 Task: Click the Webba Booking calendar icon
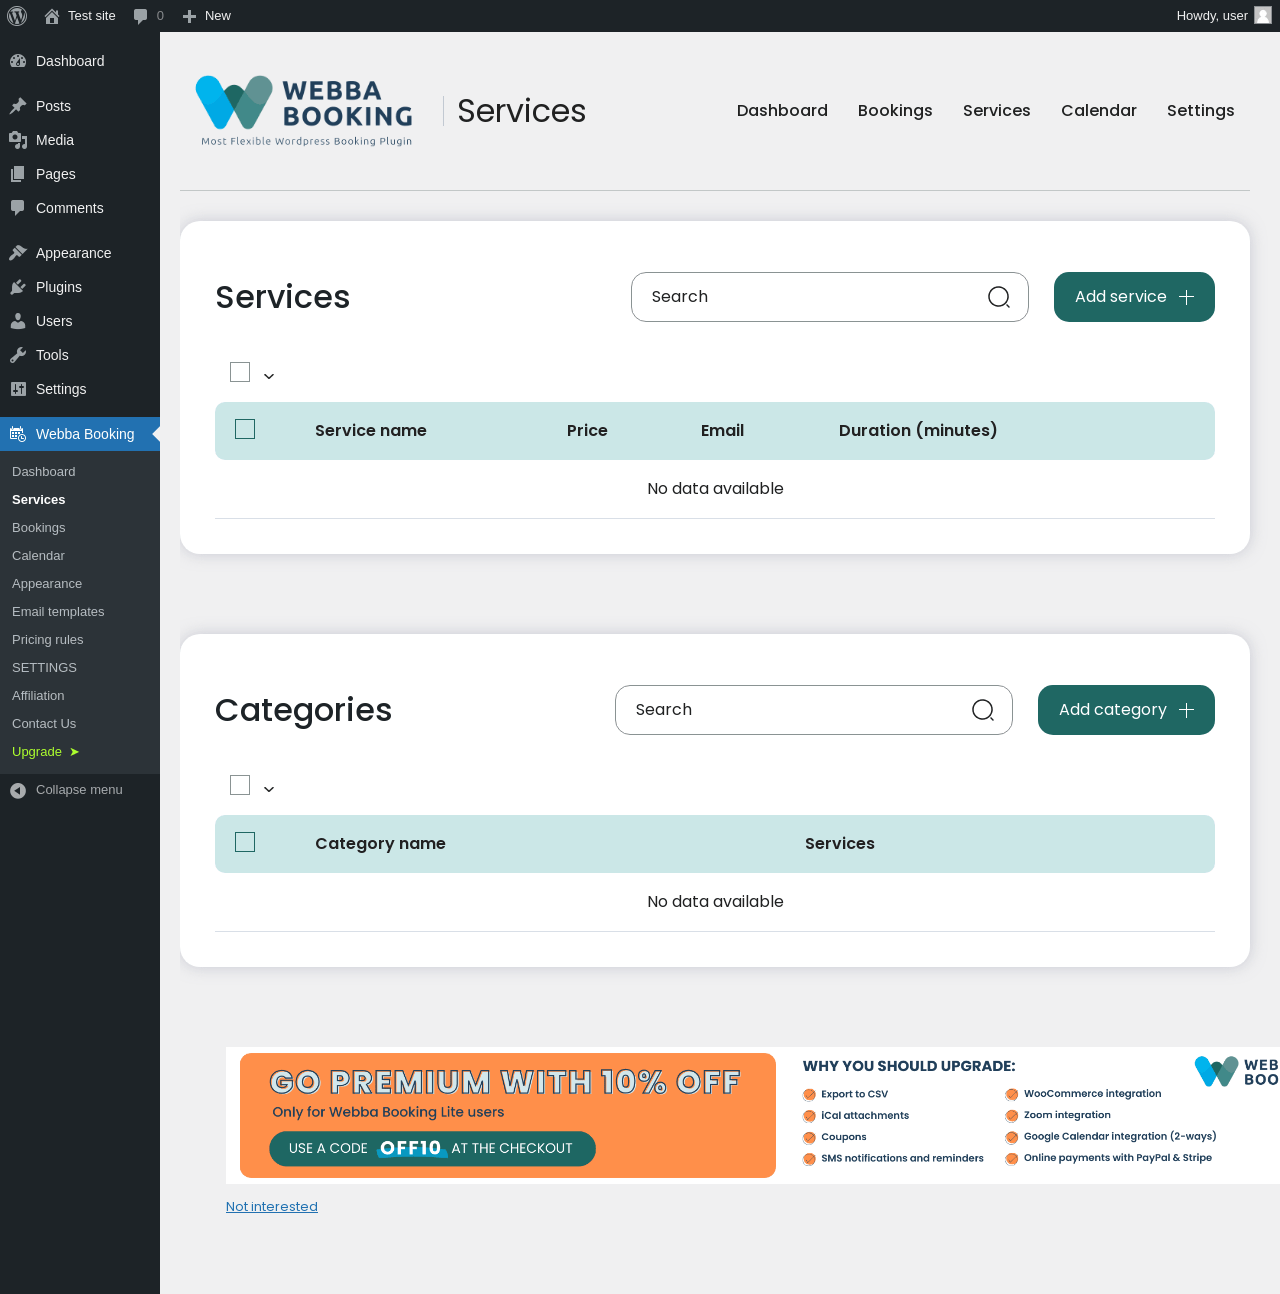(18, 434)
